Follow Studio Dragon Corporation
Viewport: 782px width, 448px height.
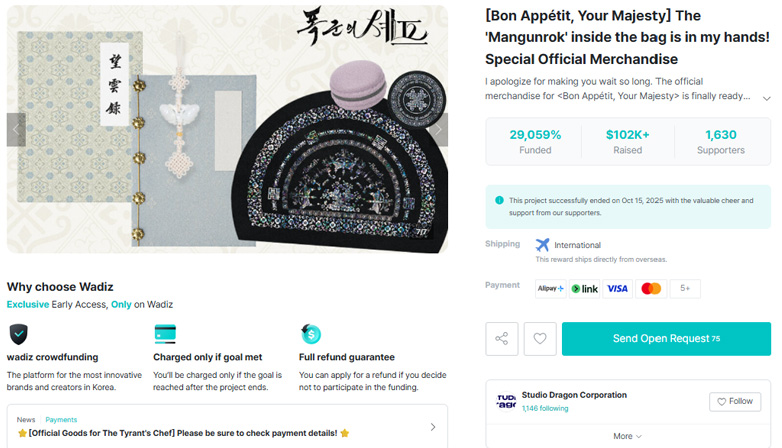tap(735, 401)
